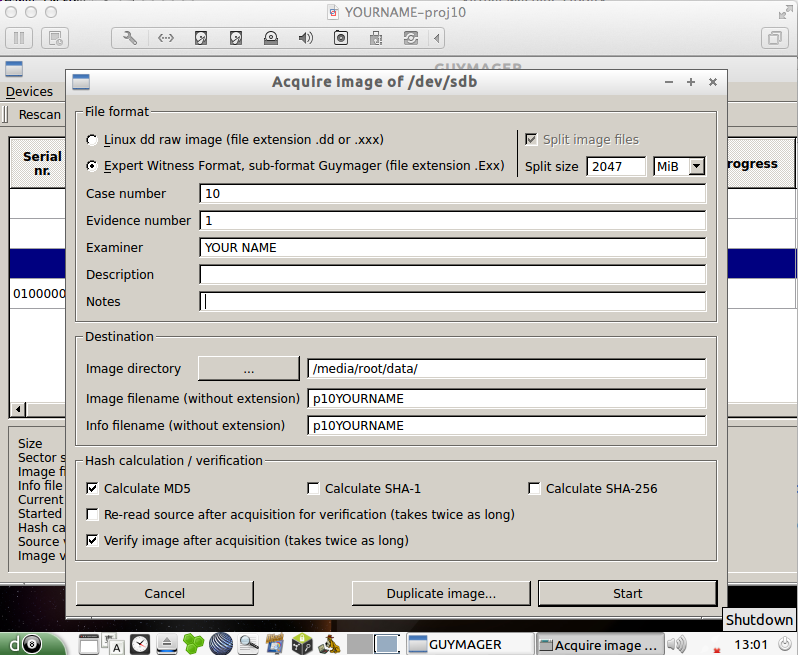Switch to second virtual desktop

pos(387,644)
